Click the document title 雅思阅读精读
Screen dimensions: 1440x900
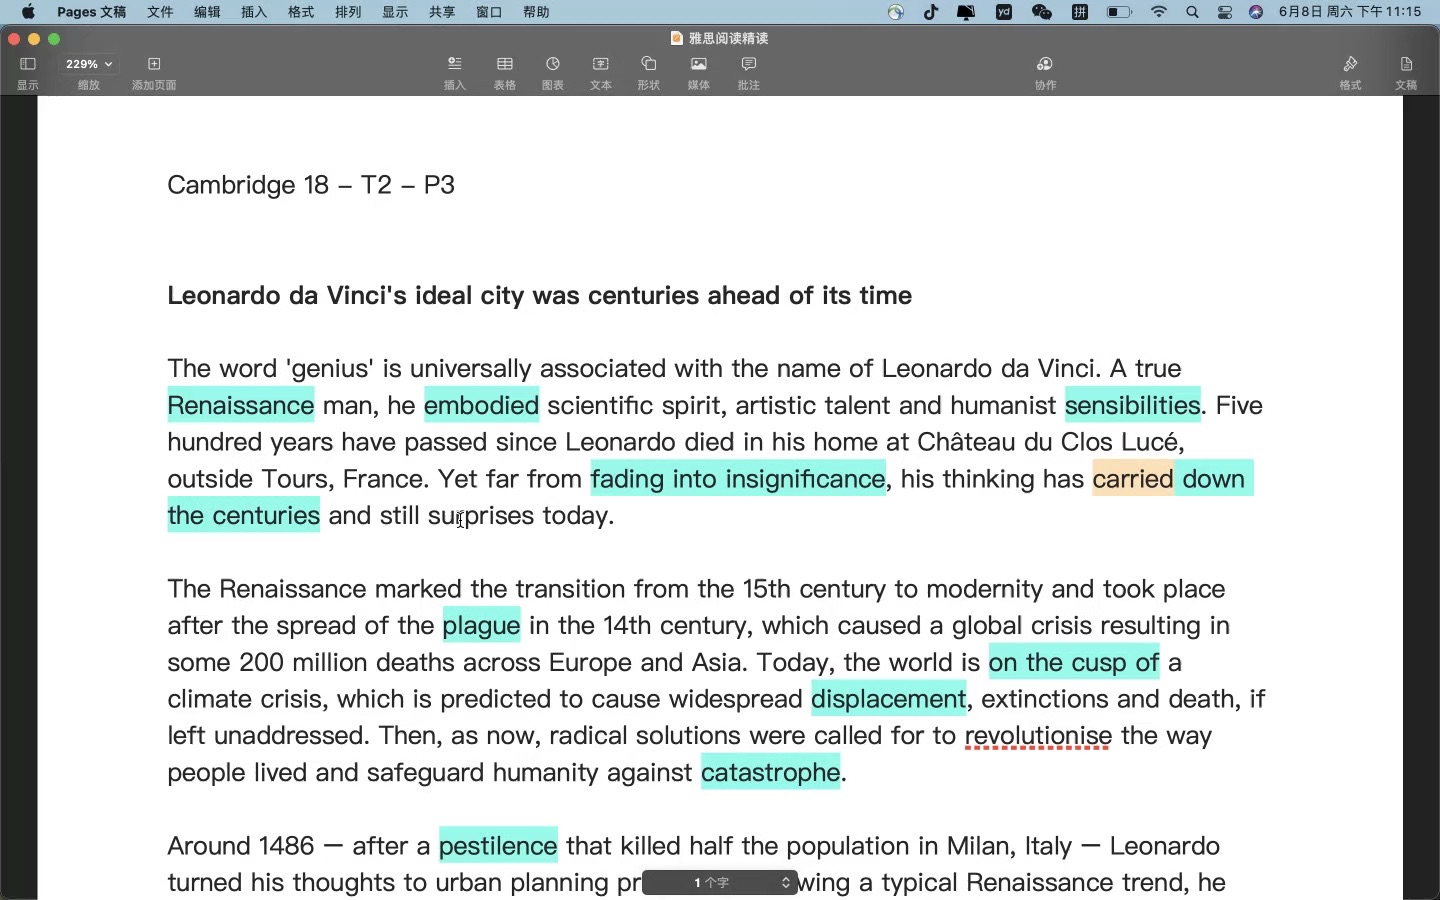pos(729,38)
